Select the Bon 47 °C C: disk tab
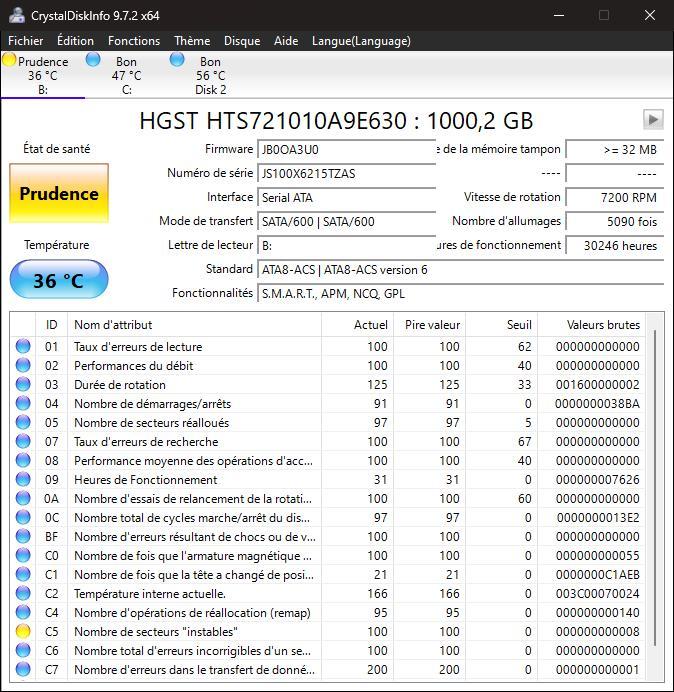Screen dimensions: 674x692 click(x=127, y=75)
